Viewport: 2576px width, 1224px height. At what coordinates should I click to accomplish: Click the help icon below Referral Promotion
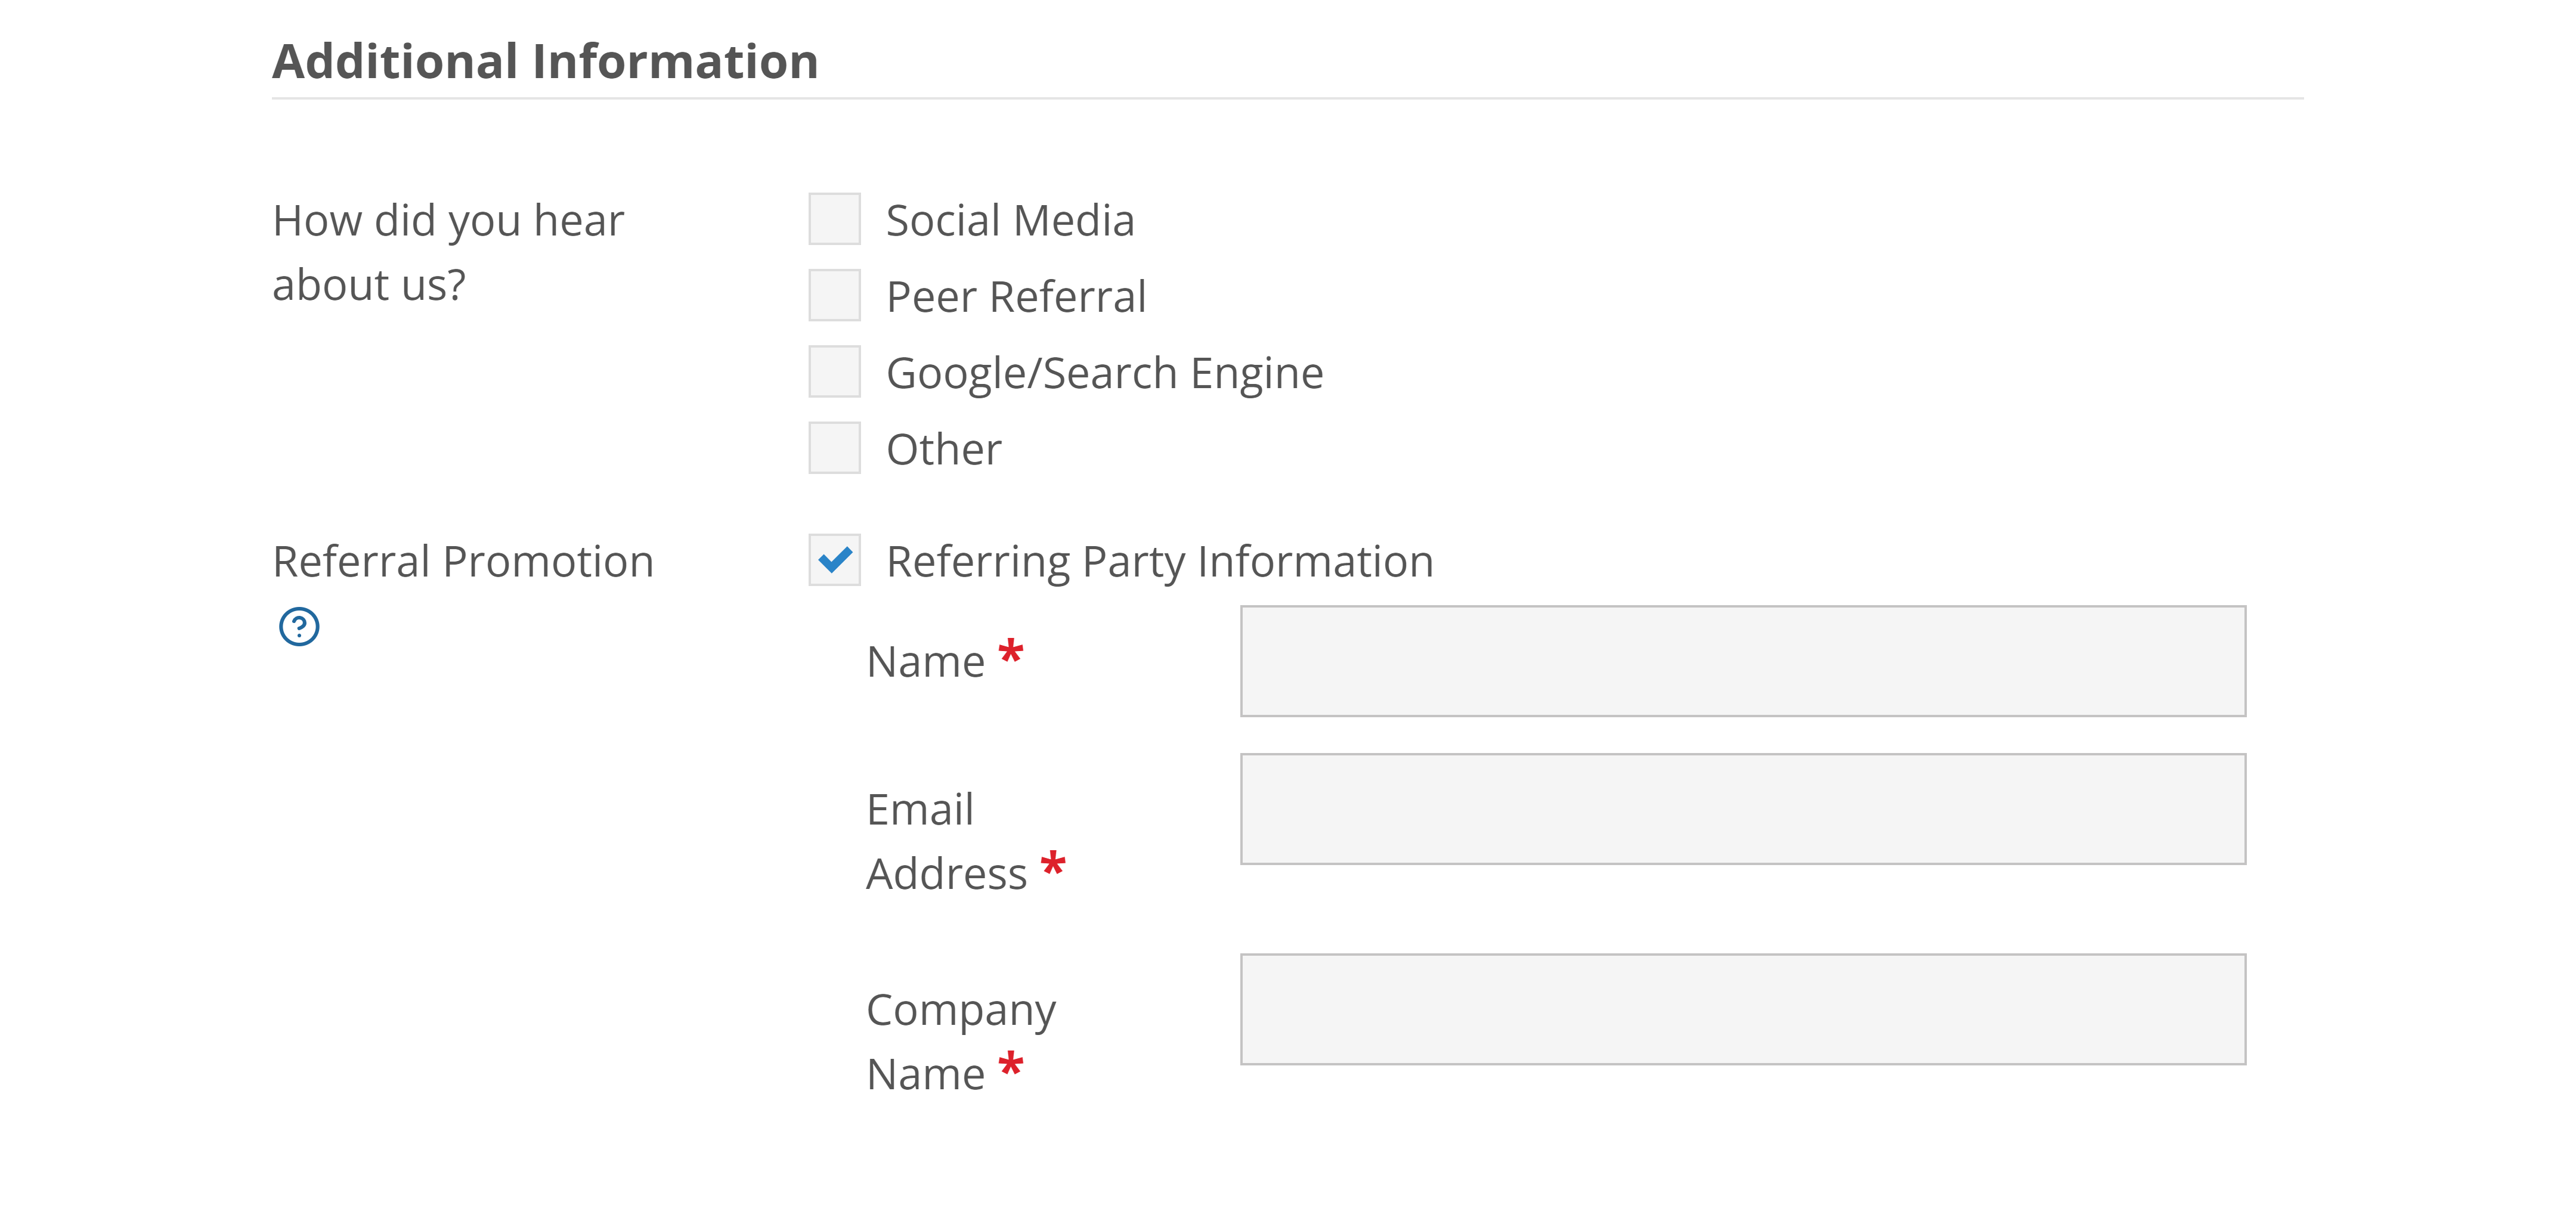click(x=298, y=627)
